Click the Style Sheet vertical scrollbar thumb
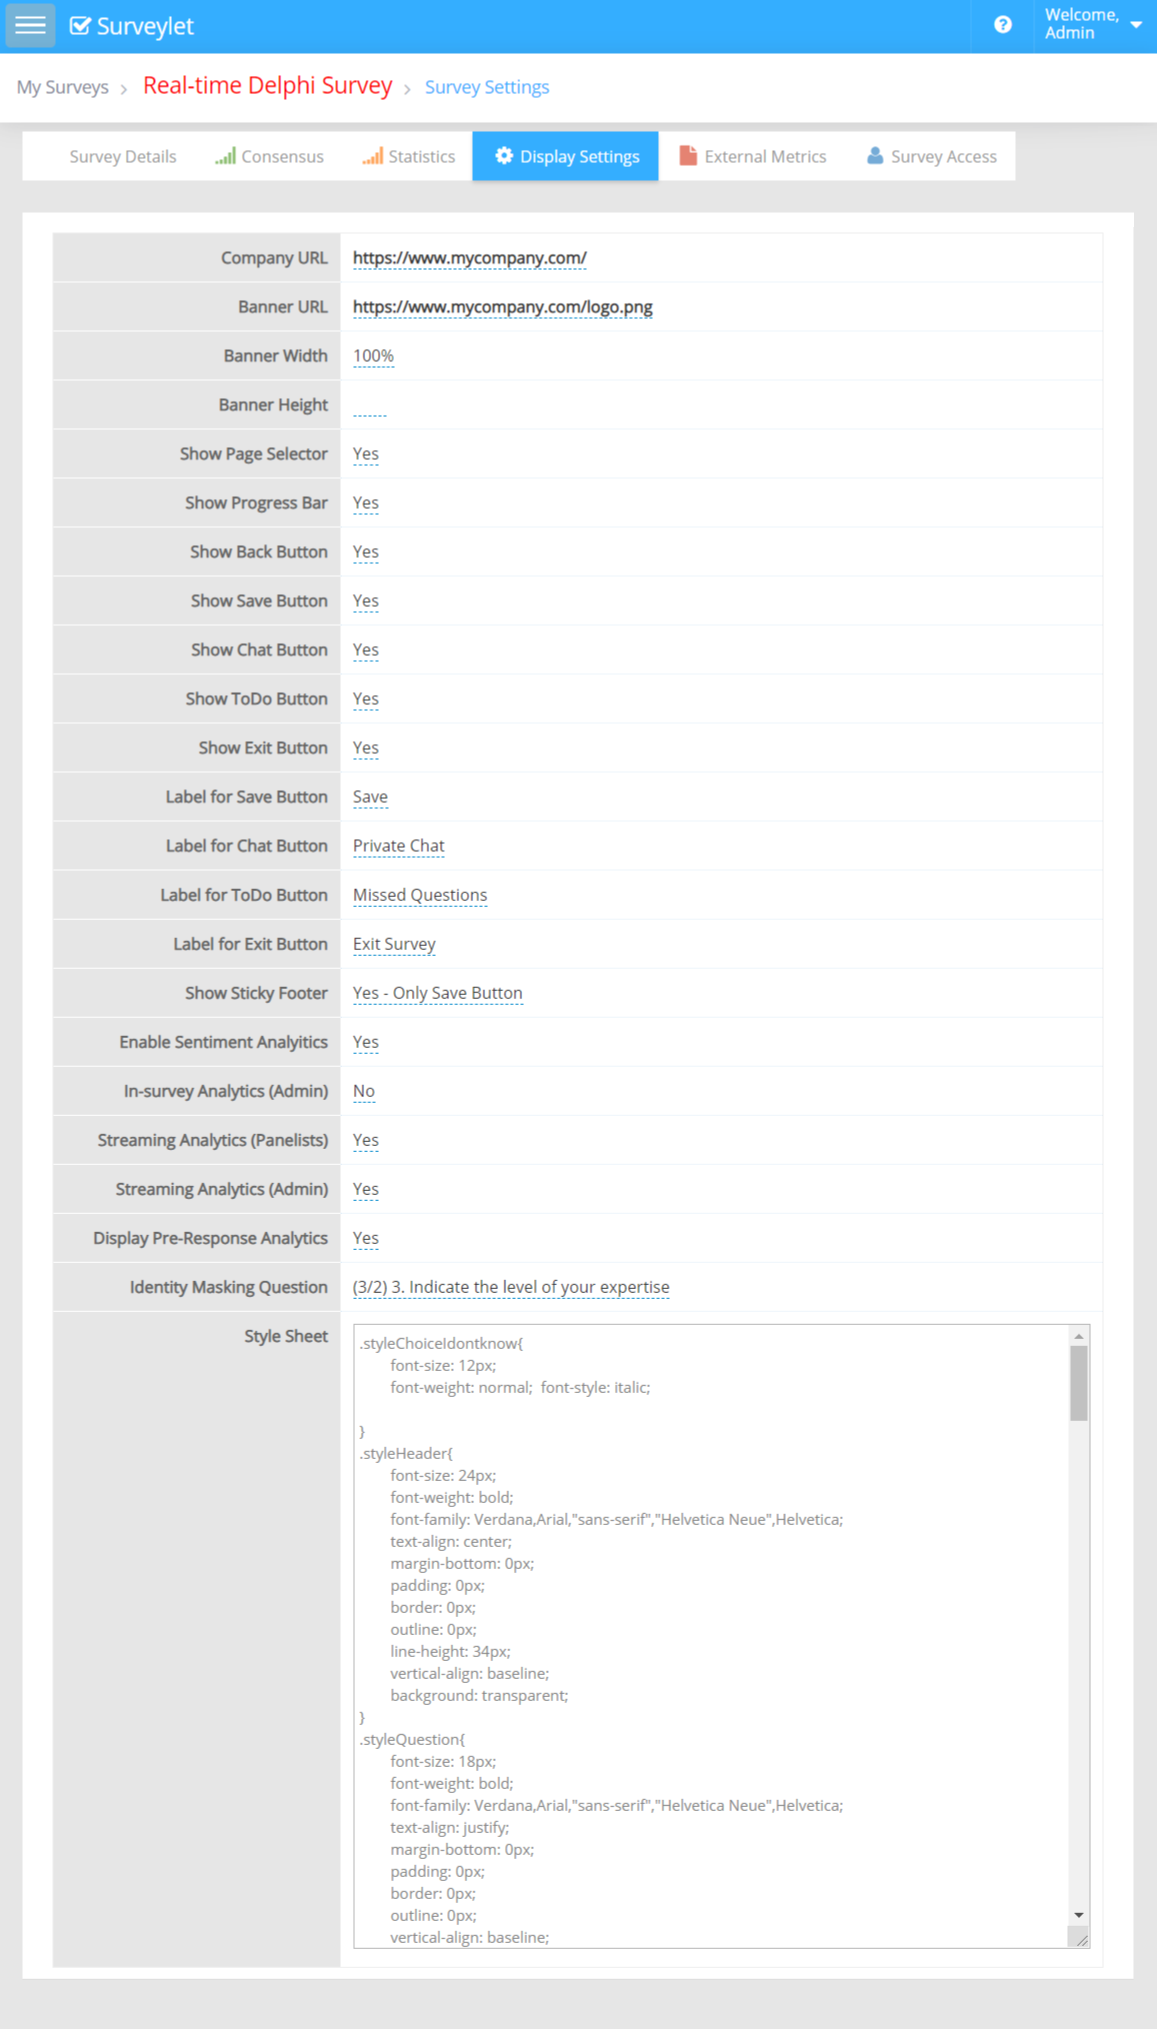 click(1078, 1382)
